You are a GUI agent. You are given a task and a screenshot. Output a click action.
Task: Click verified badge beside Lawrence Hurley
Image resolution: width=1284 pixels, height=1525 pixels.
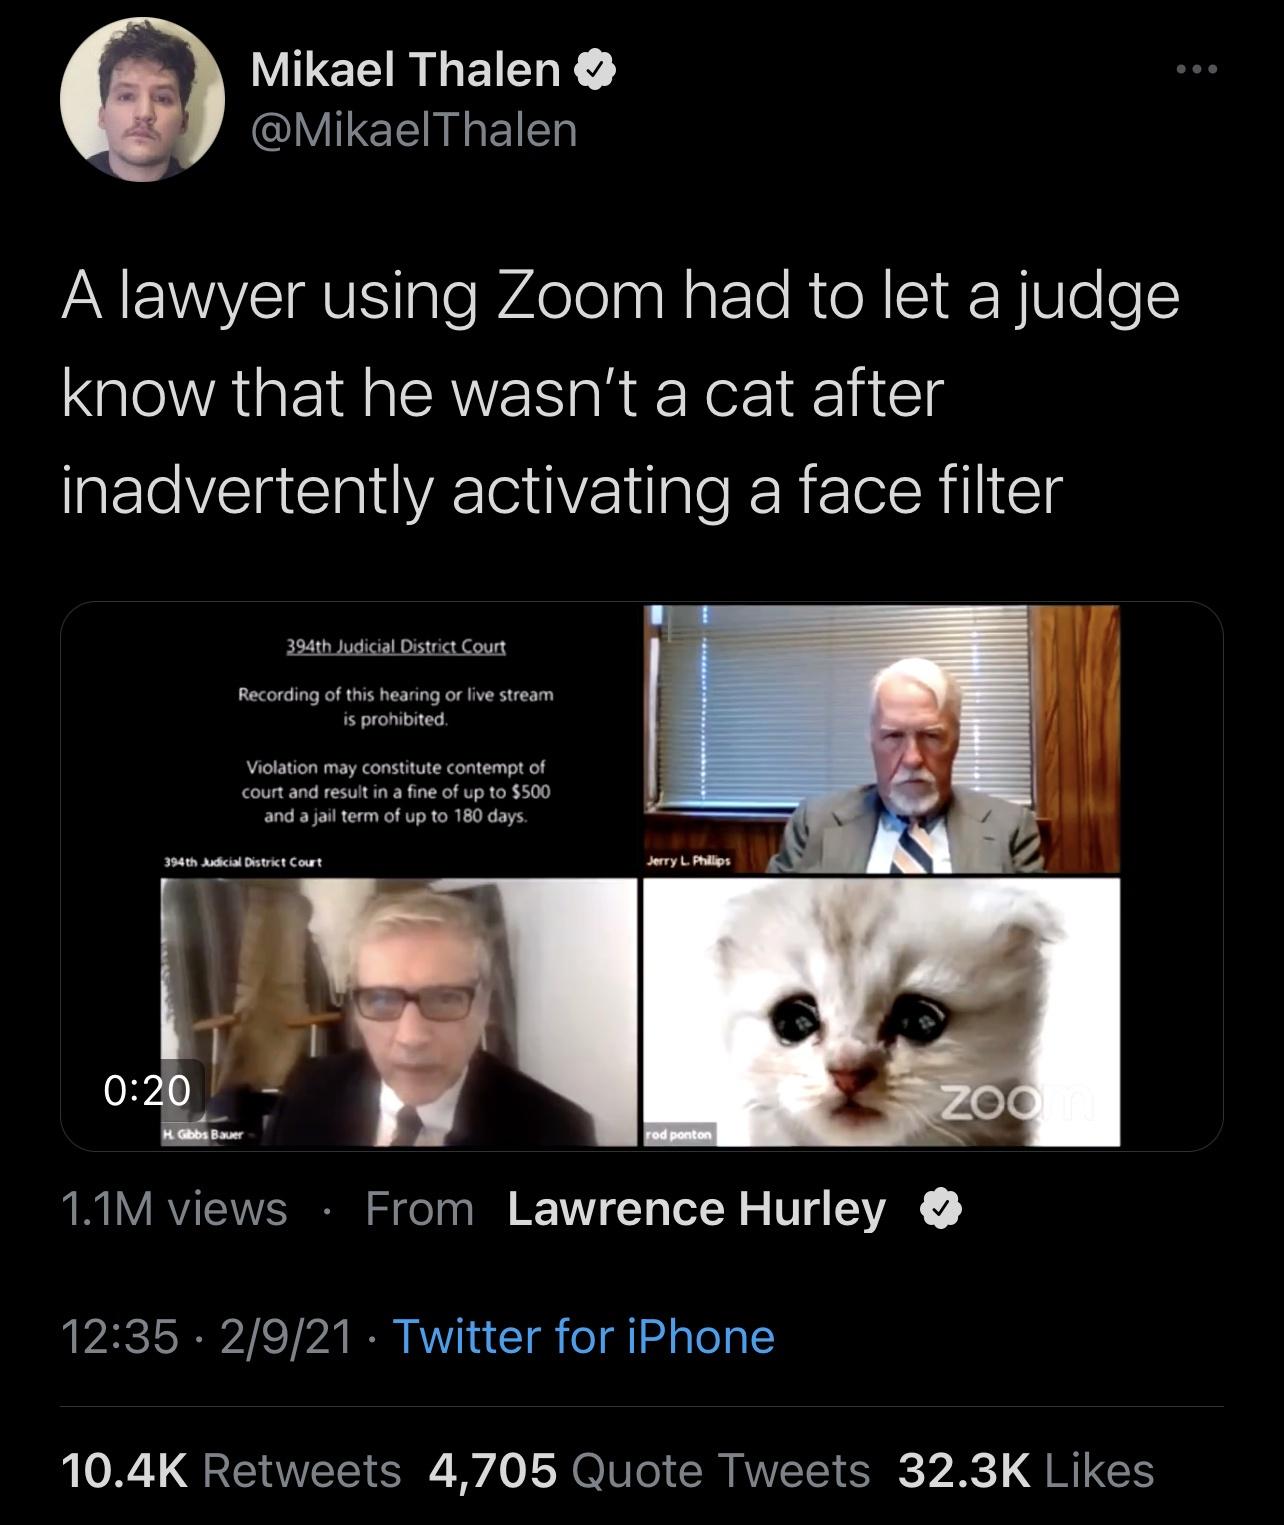click(941, 1209)
